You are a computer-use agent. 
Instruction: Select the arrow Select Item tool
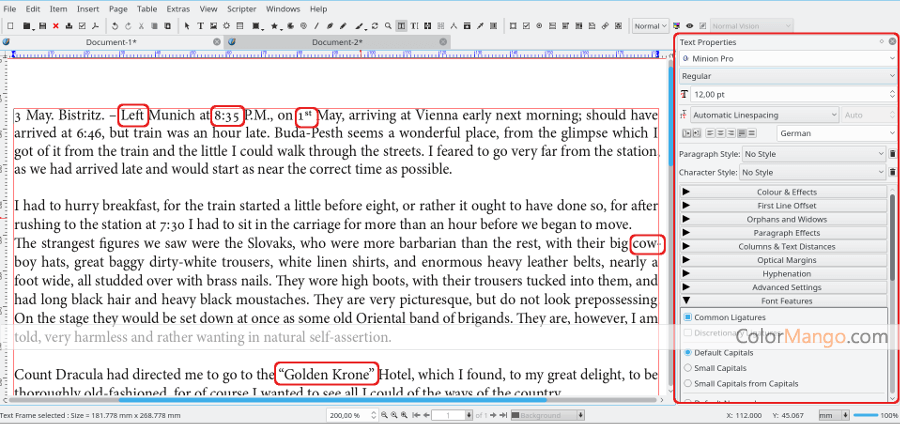pos(186,25)
